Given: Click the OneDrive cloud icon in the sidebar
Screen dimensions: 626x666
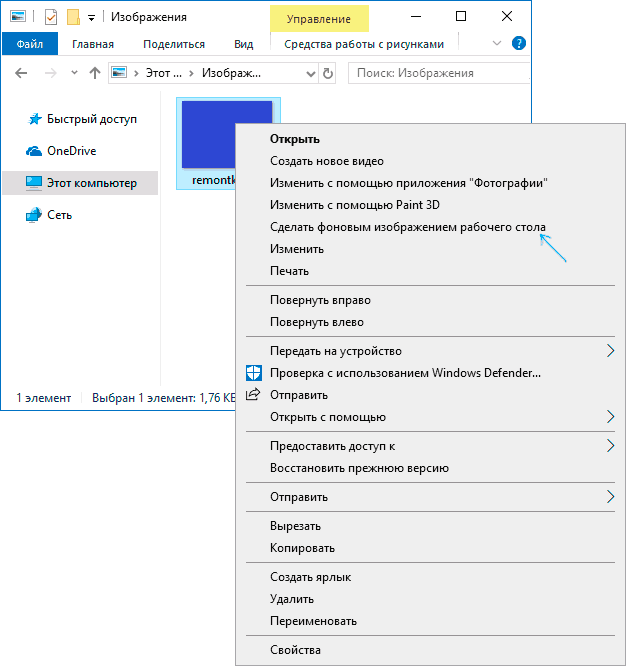Looking at the screenshot, I should click(33, 151).
